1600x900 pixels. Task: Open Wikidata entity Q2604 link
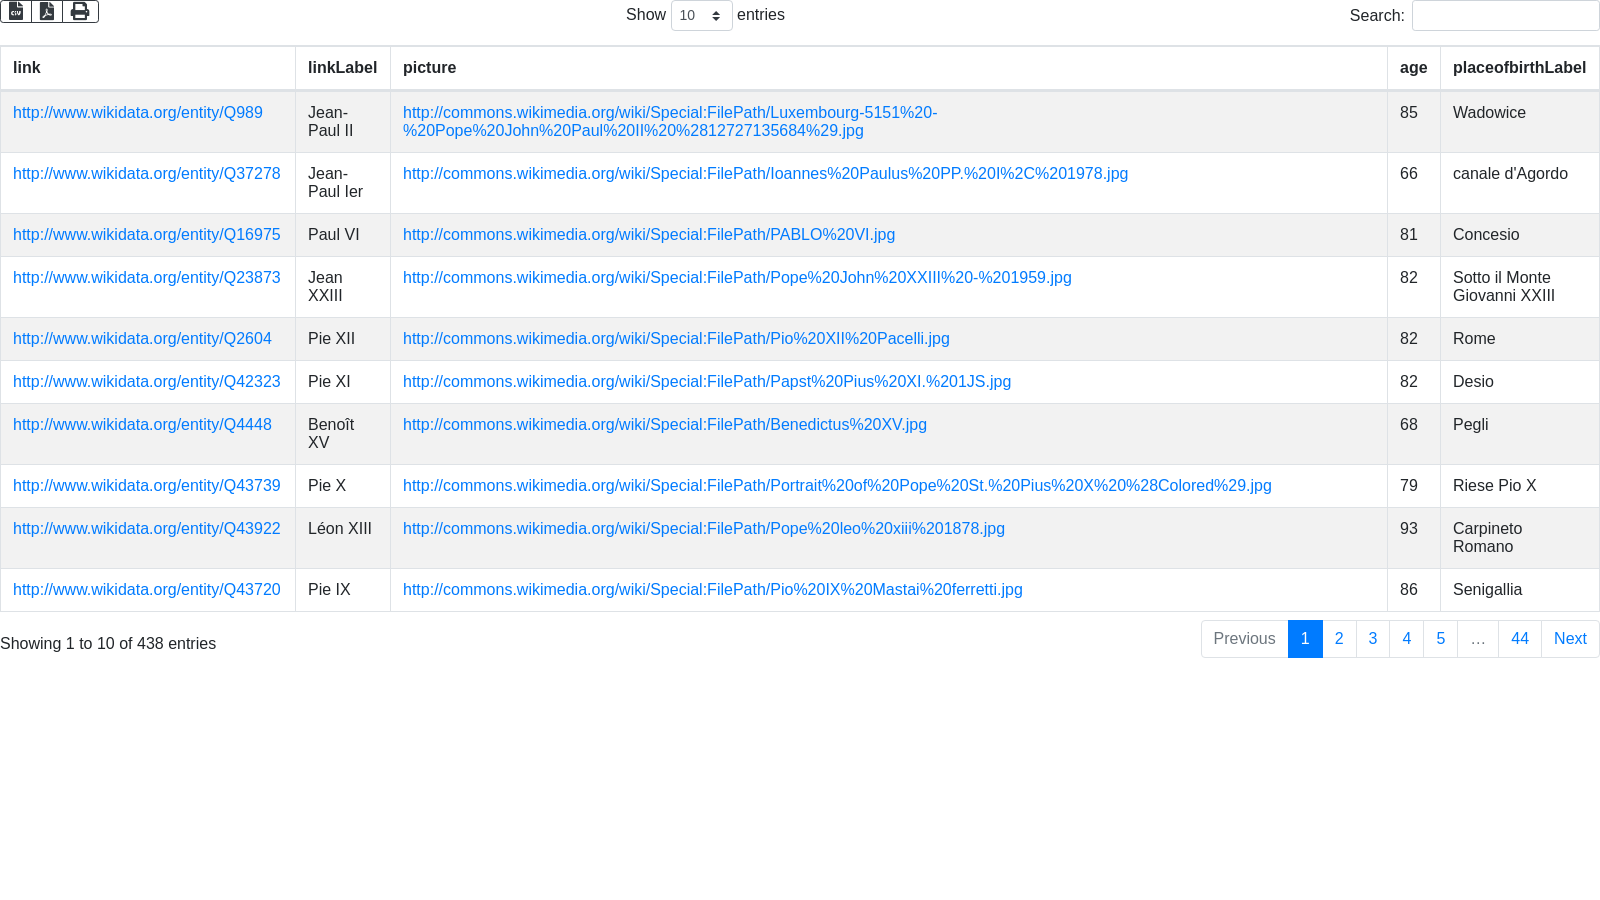[x=142, y=339]
